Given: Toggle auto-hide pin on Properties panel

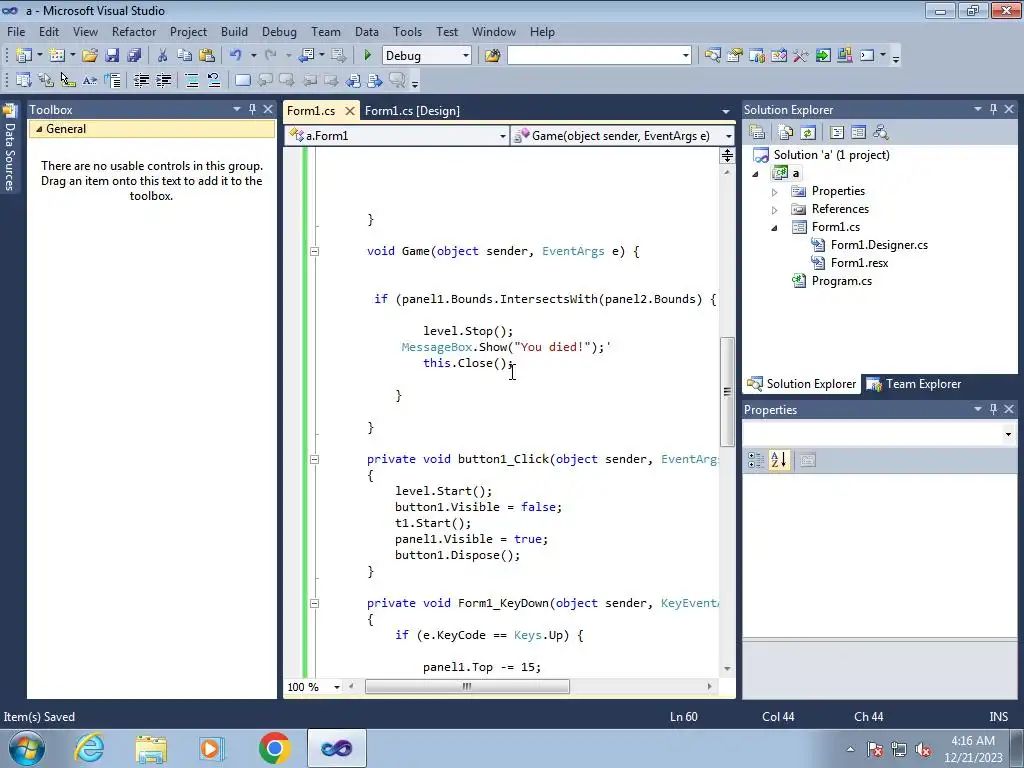Looking at the screenshot, I should point(993,409).
